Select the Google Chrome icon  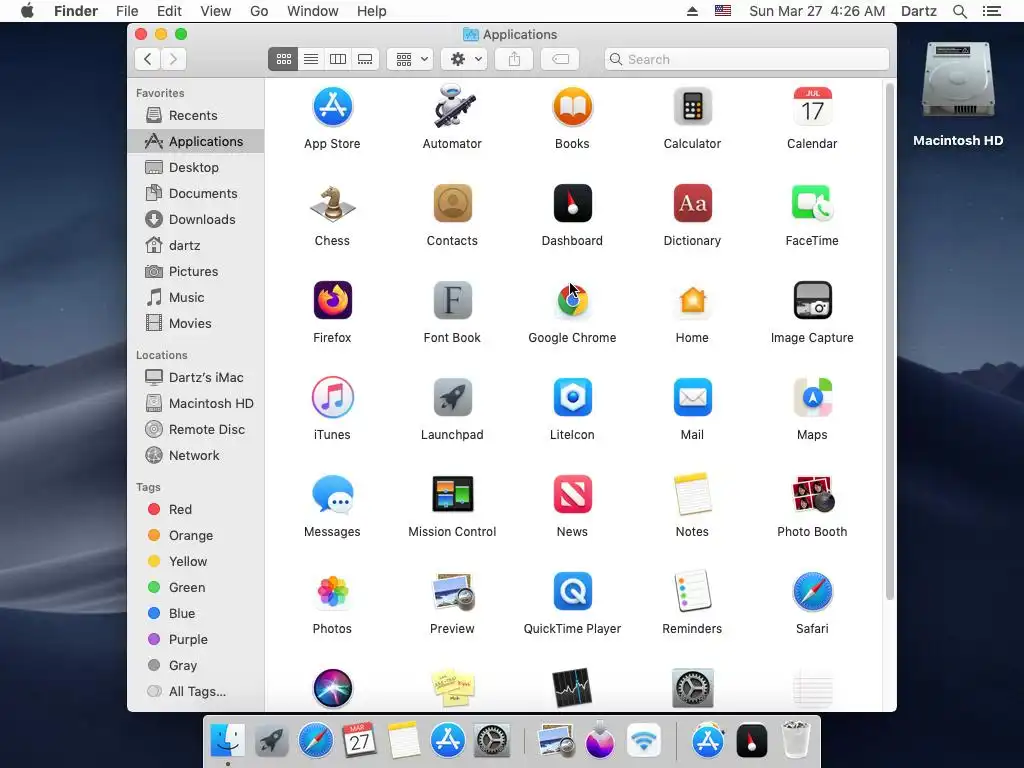click(x=572, y=300)
